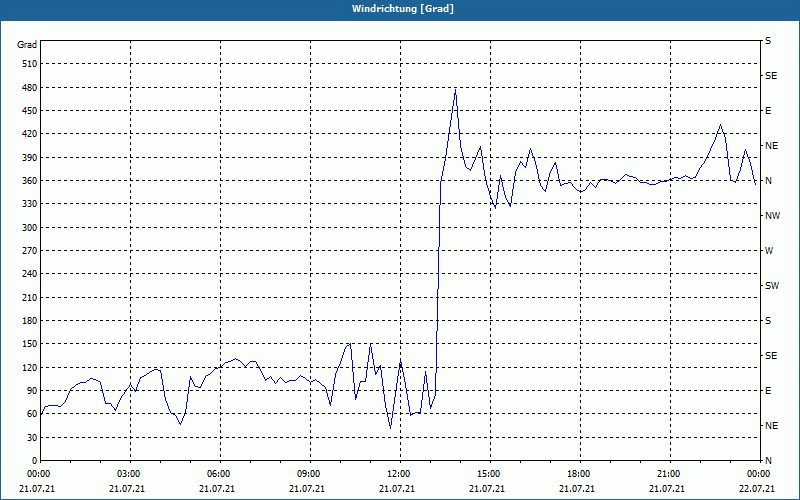The width and height of the screenshot is (800, 500).
Task: Click the W compass label on right axis
Action: (769, 251)
